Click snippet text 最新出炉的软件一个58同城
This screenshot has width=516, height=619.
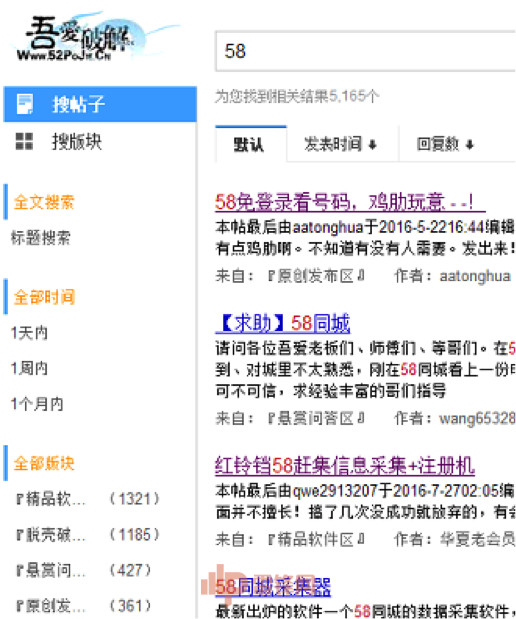(x=323, y=611)
